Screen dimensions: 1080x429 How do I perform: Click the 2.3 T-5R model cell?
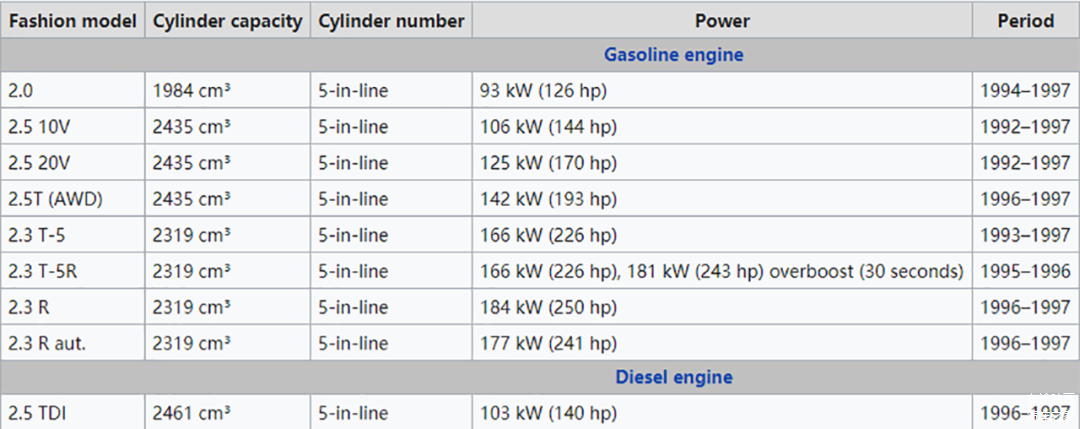[44, 271]
